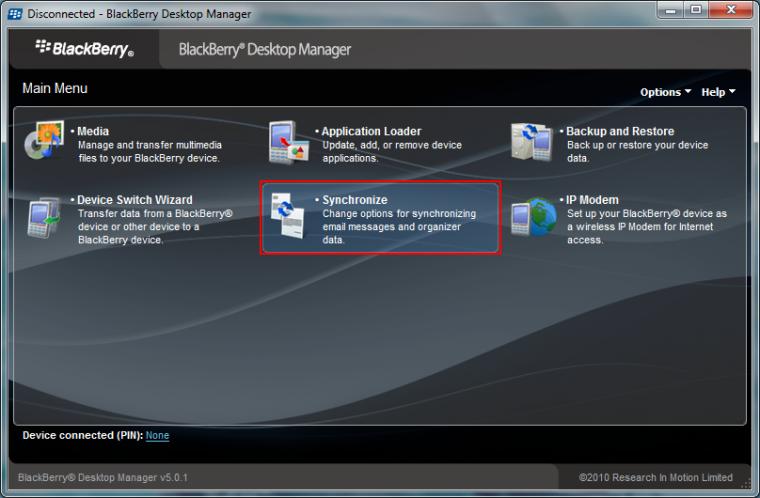This screenshot has height=498, width=760.
Task: Open the Media icon with flower and disc
Action: coord(44,140)
